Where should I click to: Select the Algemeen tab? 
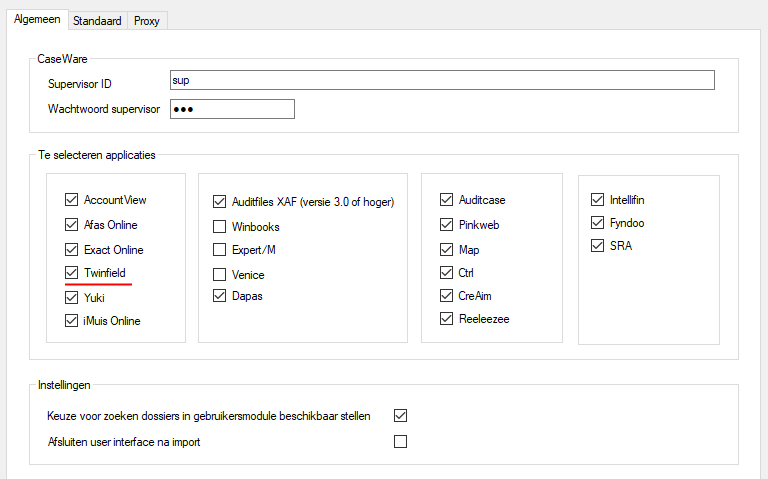click(37, 19)
